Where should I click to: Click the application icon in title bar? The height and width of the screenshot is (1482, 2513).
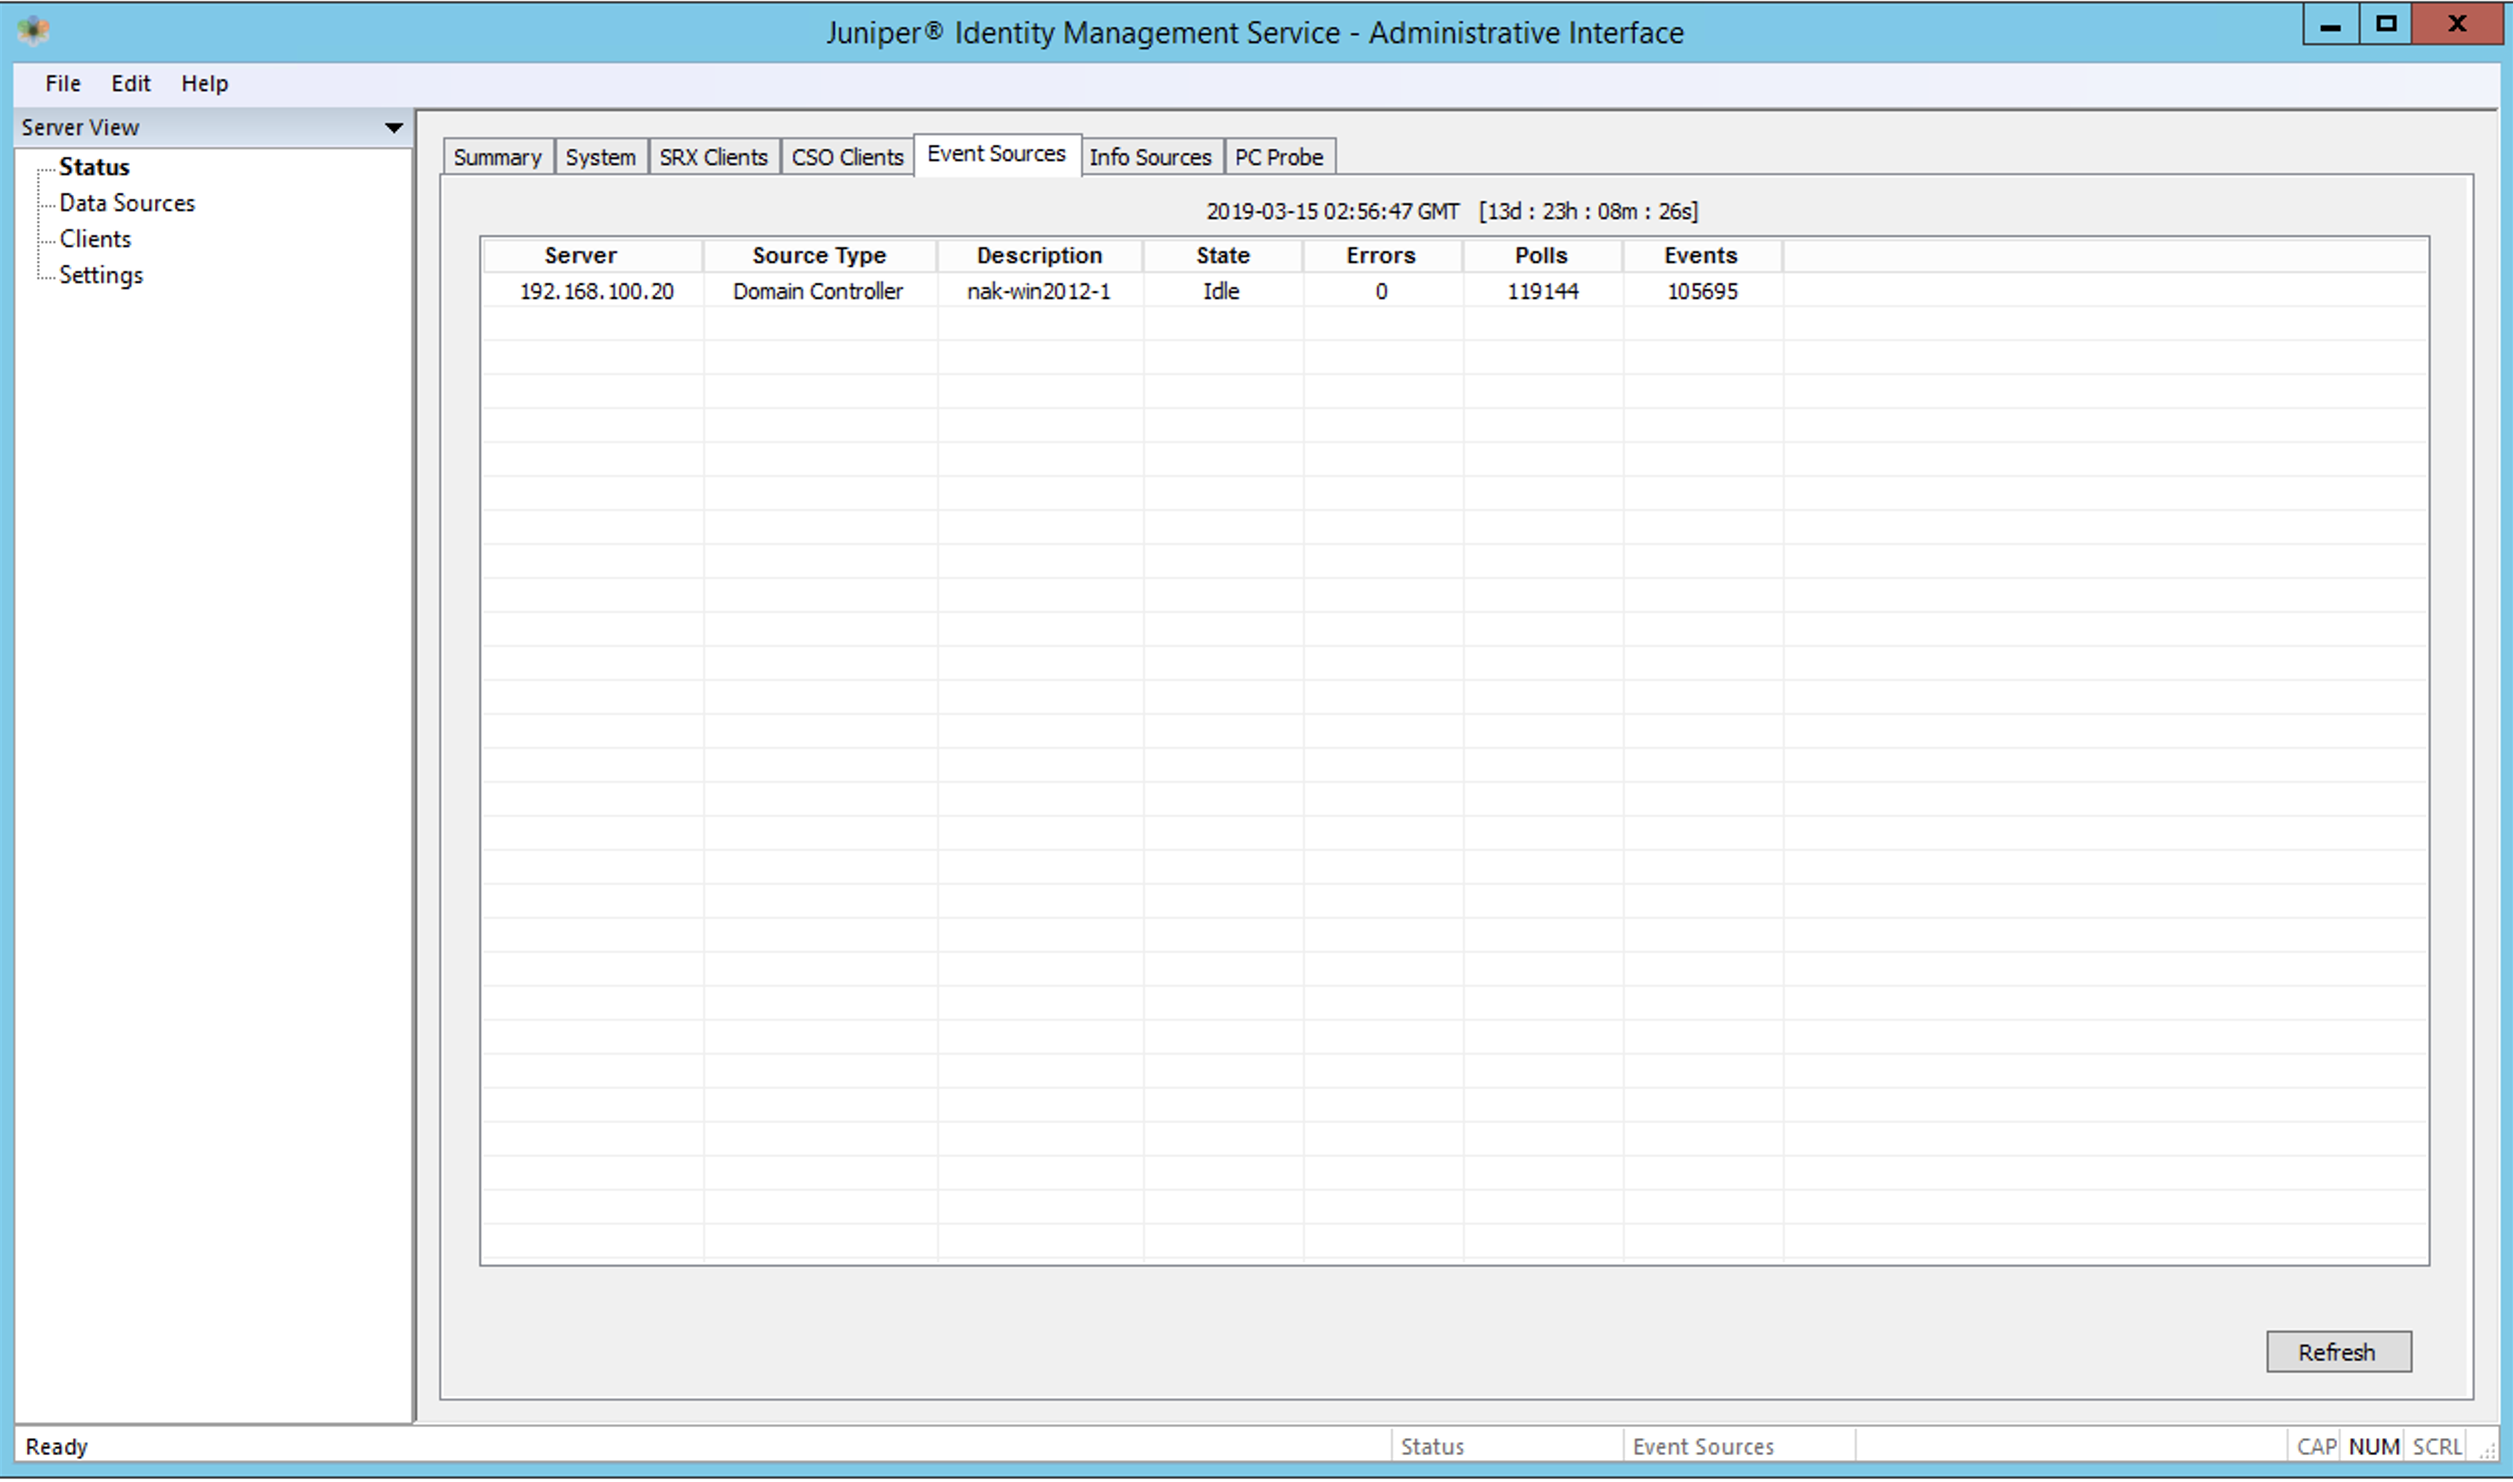click(x=34, y=31)
